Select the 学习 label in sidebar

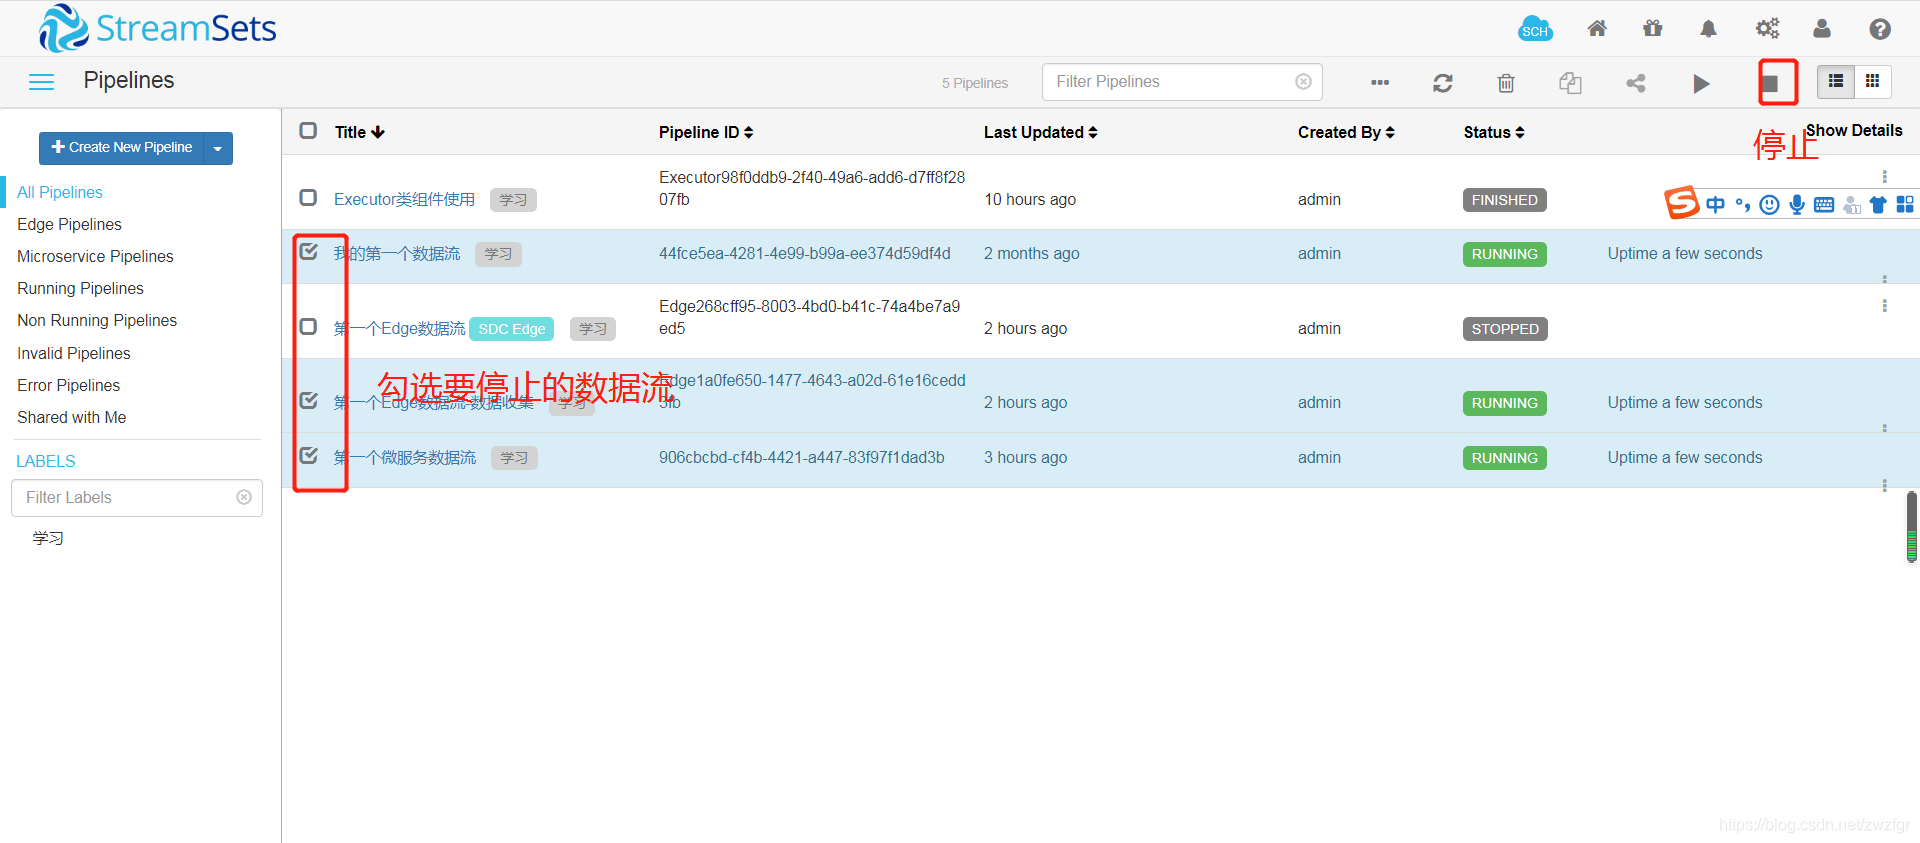[47, 538]
